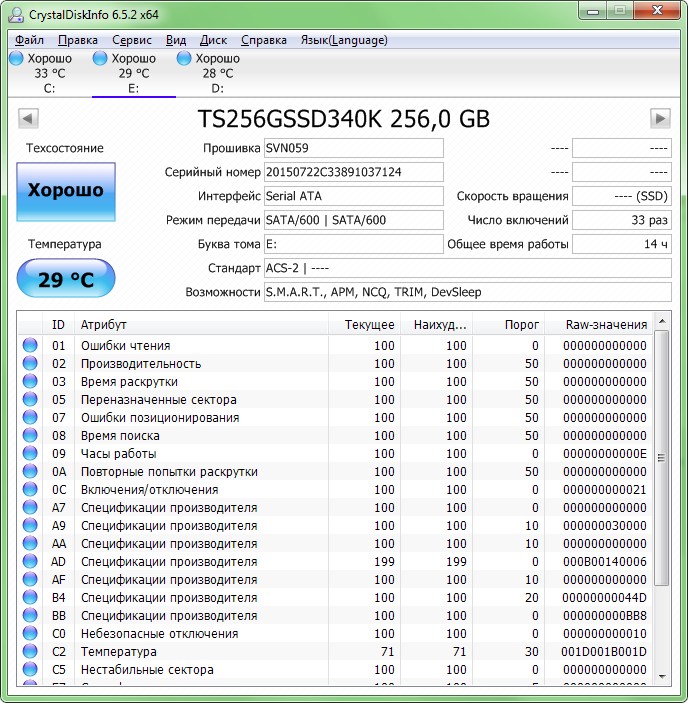688x703 pixels.
Task: Click status circle of 05 Переназначенные сектора
Action: [30, 399]
